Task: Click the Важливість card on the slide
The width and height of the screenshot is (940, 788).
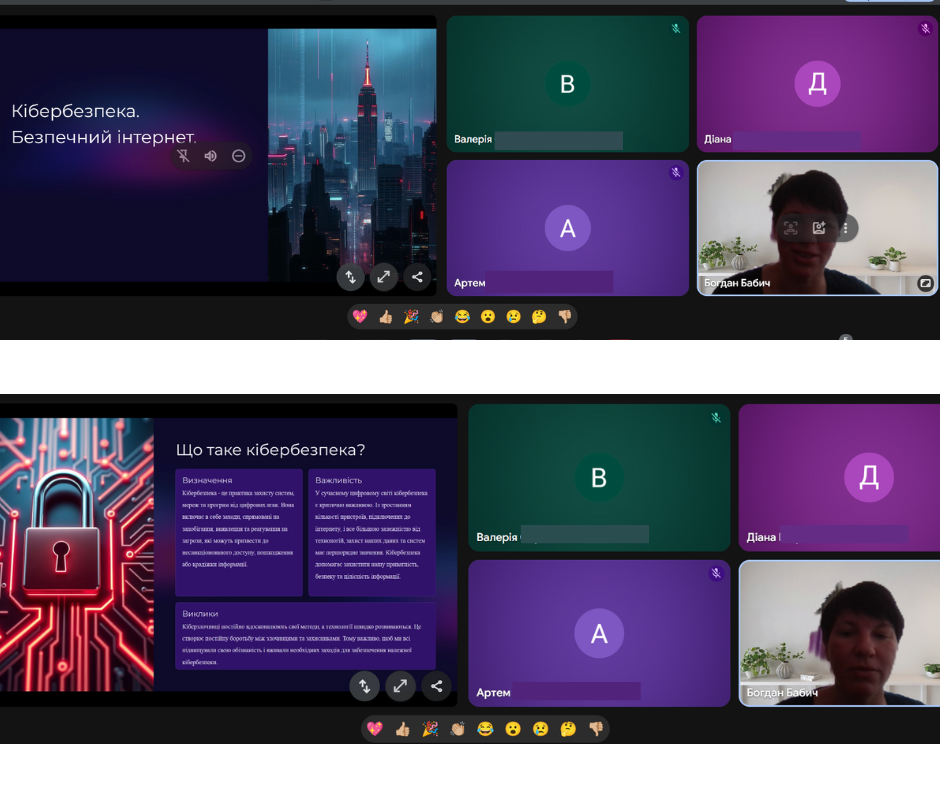Action: pyautogui.click(x=371, y=532)
